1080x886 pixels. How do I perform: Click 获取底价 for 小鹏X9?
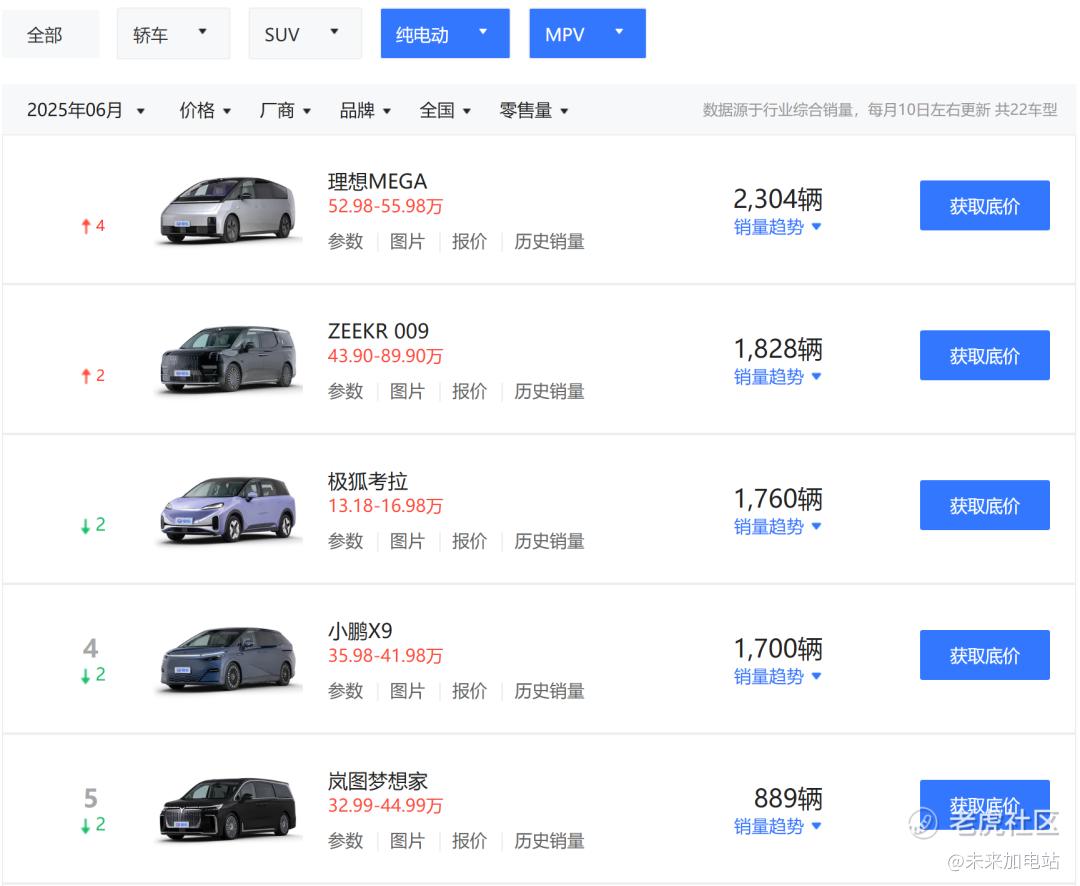[x=984, y=655]
